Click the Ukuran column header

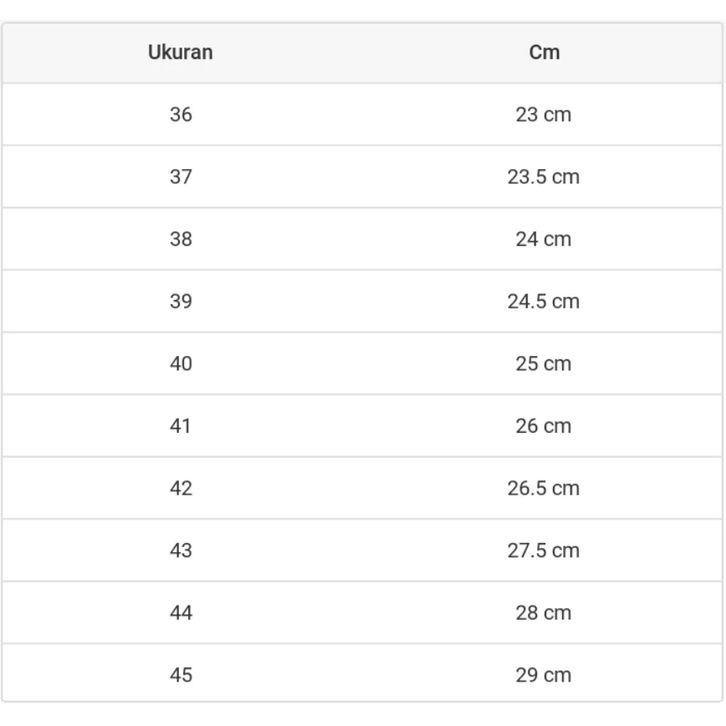click(180, 52)
